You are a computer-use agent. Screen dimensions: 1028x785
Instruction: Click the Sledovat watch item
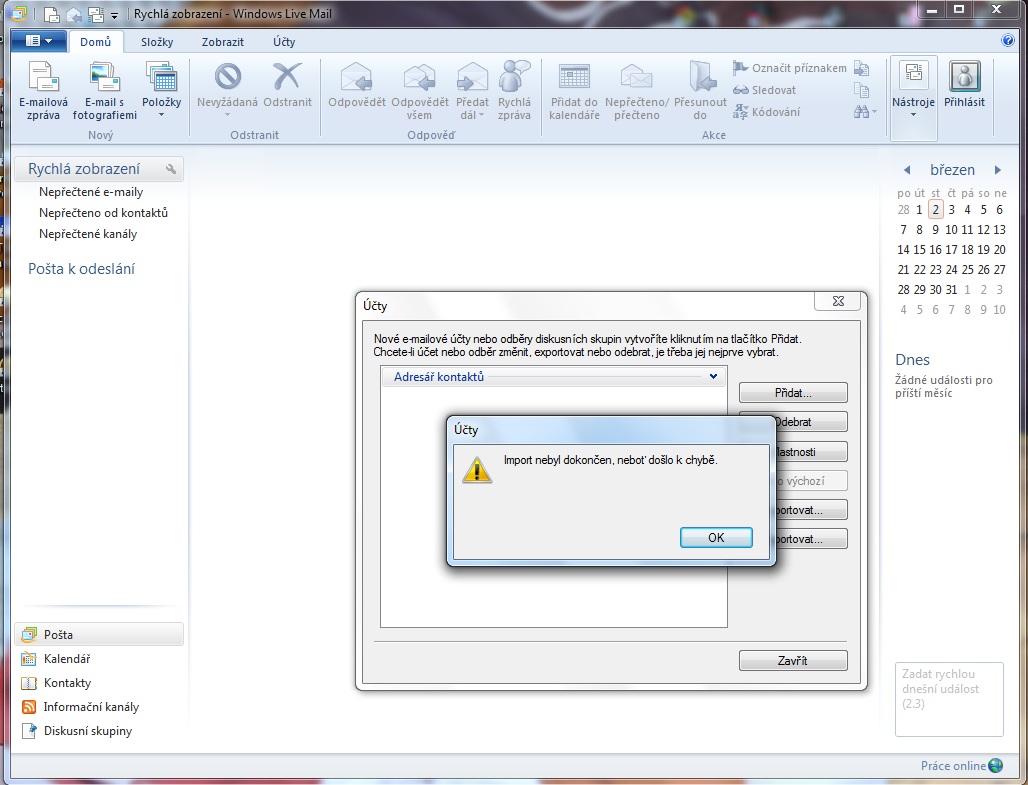click(764, 90)
